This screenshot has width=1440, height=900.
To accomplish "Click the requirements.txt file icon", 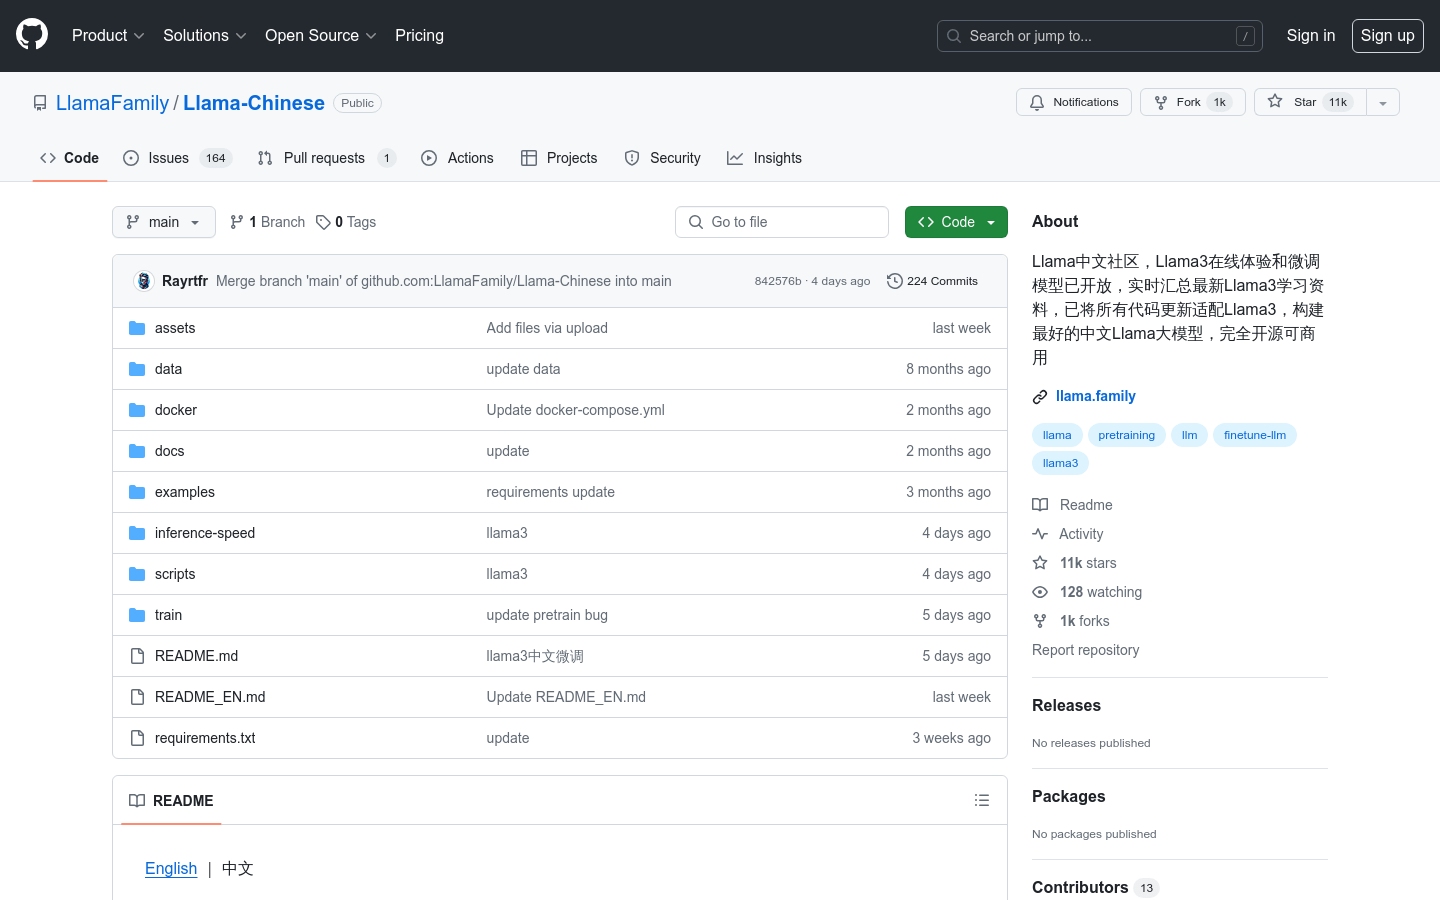I will [x=137, y=738].
